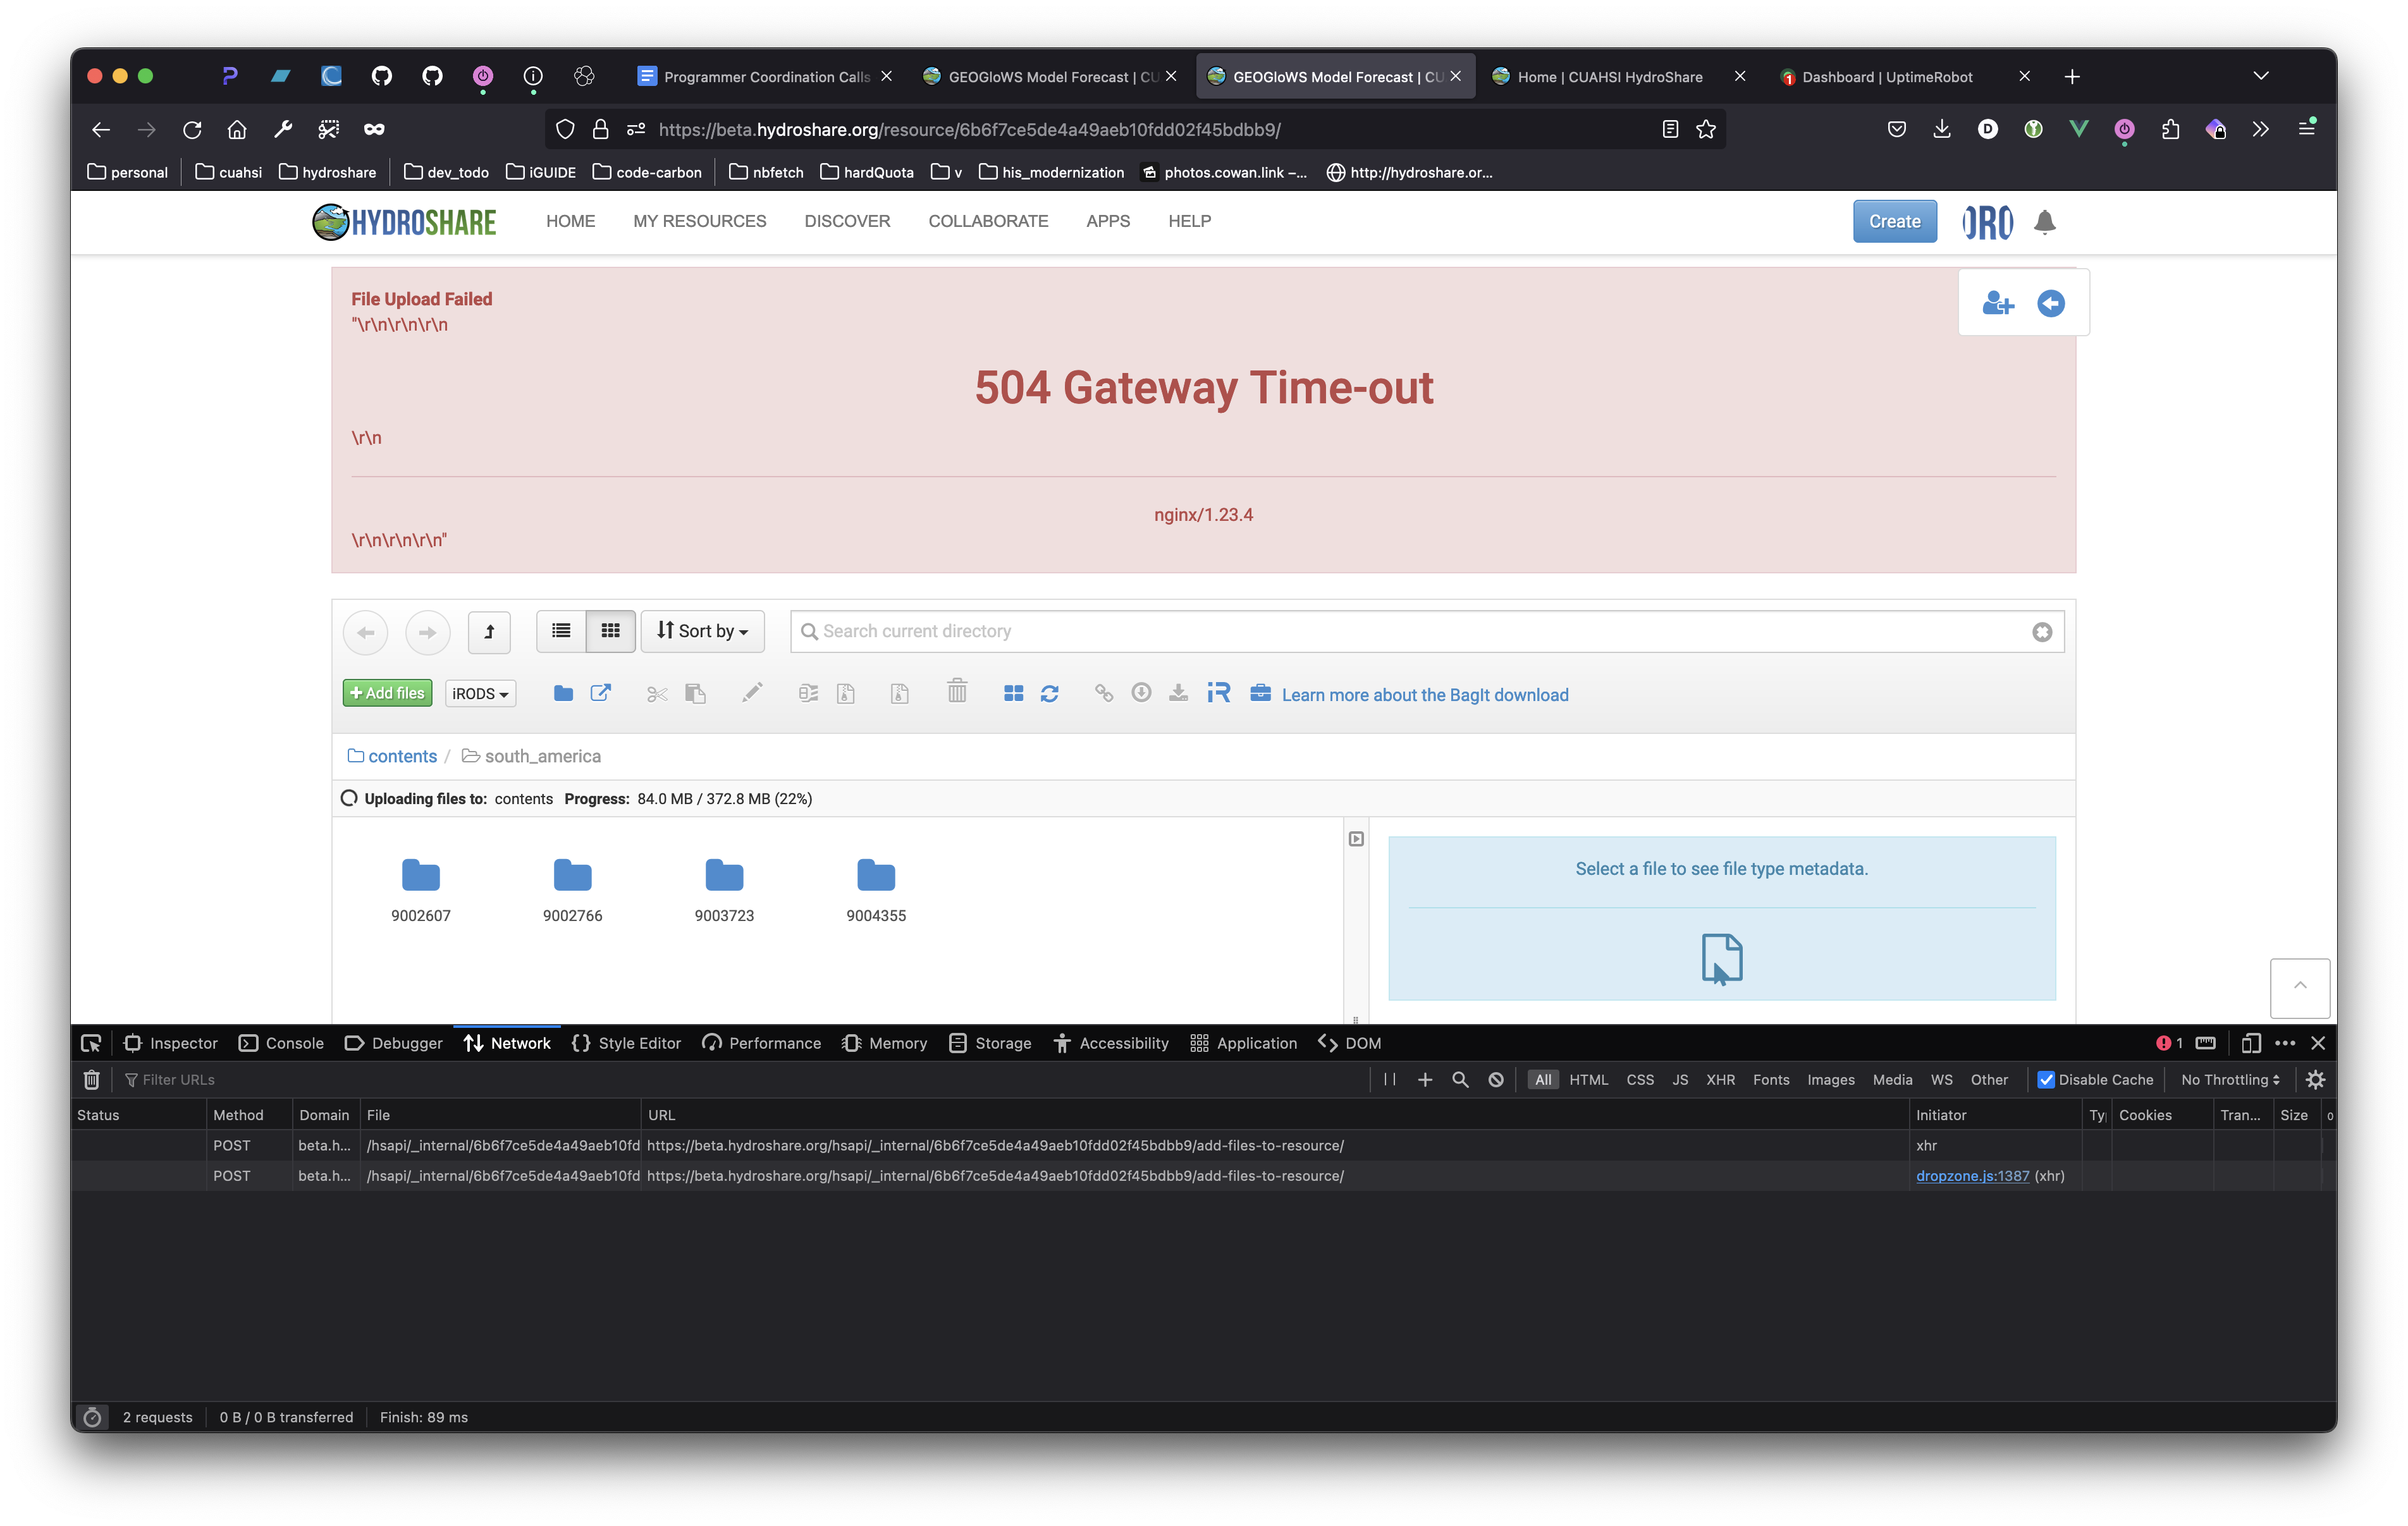Click the Search current directory field
The width and height of the screenshot is (2408, 1526).
point(1427,632)
